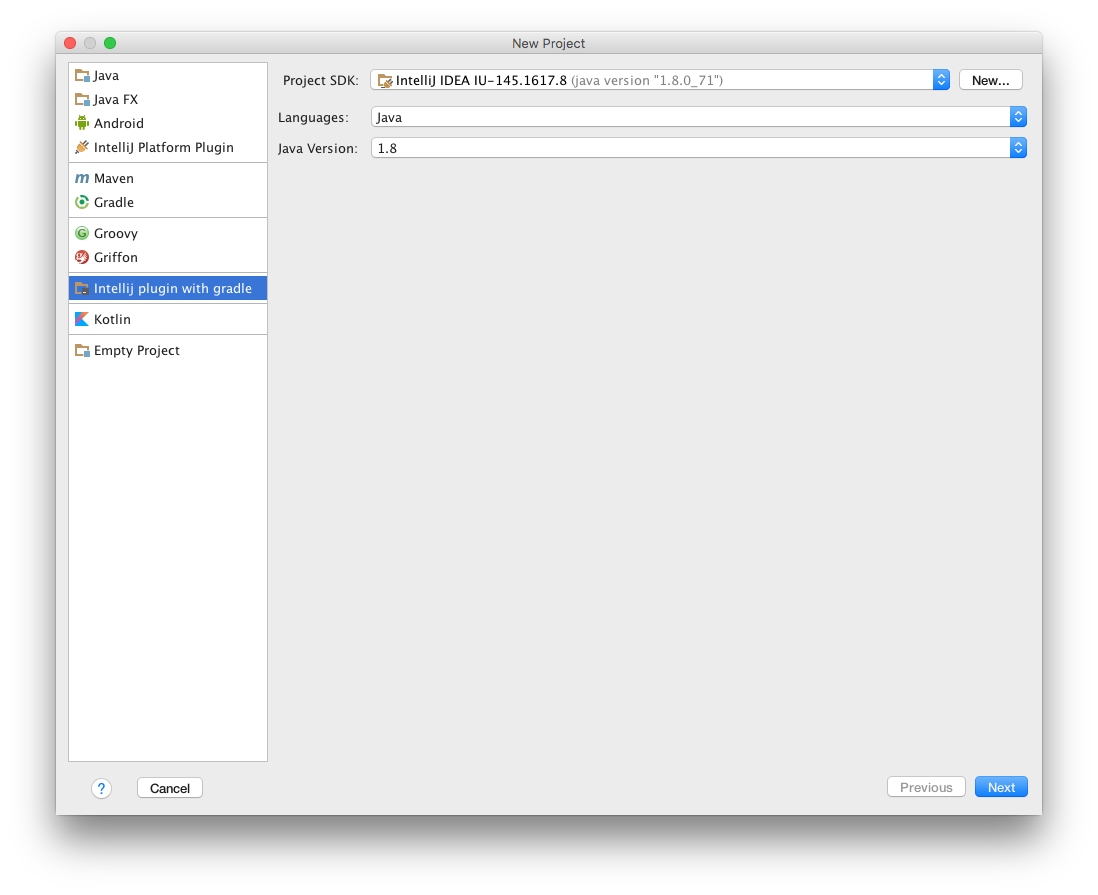Screen dimensions: 1098x895
Task: Select the Groovy label in list
Action: pyautogui.click(x=116, y=233)
